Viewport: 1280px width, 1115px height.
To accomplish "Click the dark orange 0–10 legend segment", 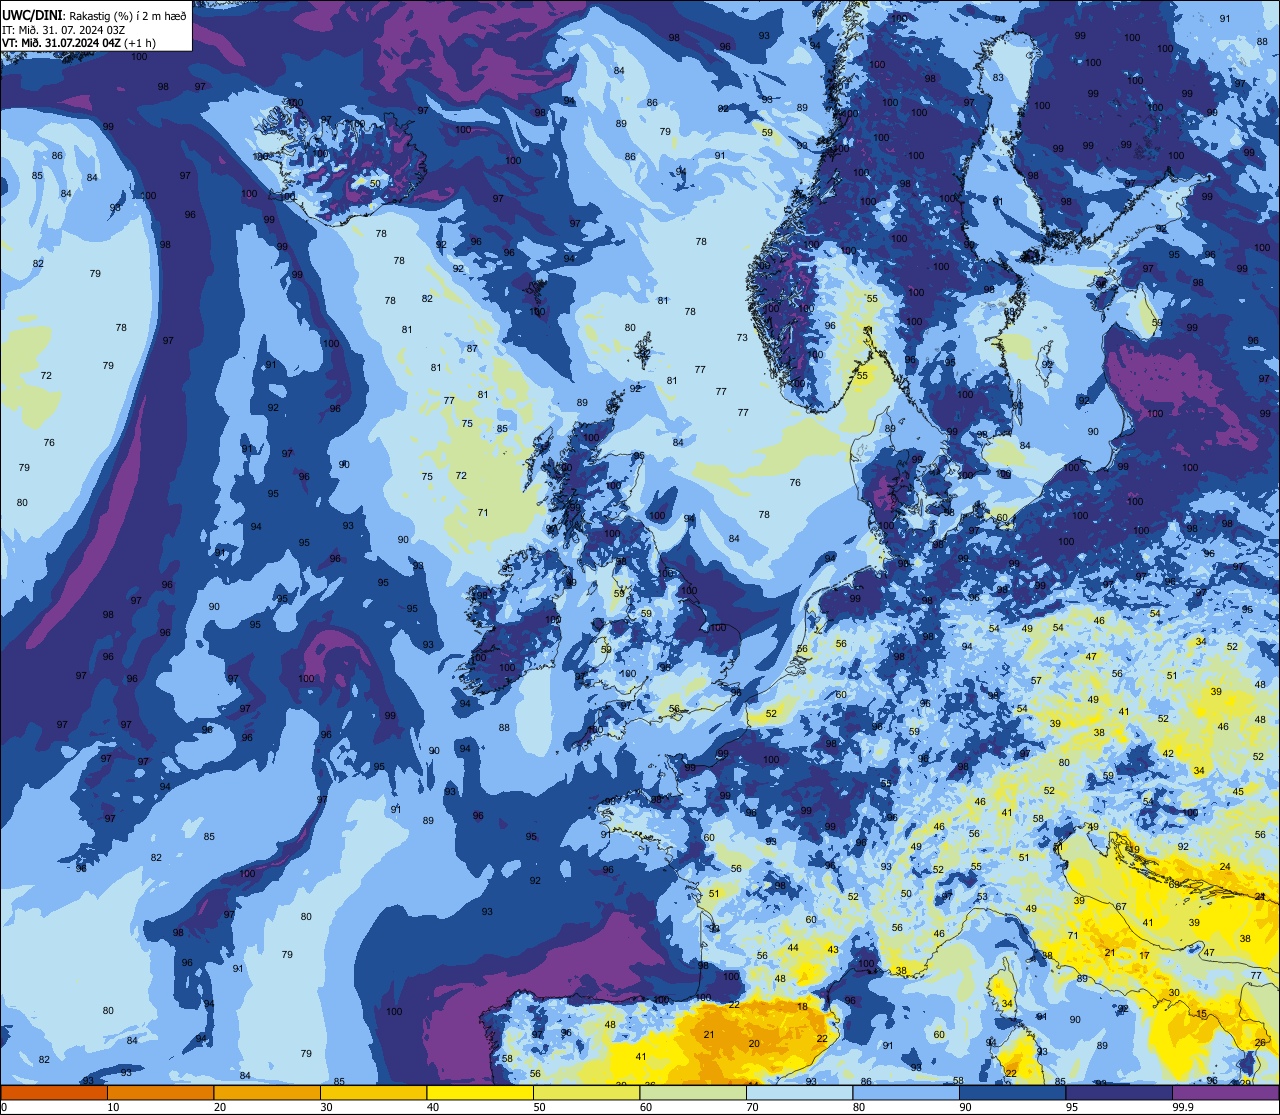I will (x=54, y=1092).
